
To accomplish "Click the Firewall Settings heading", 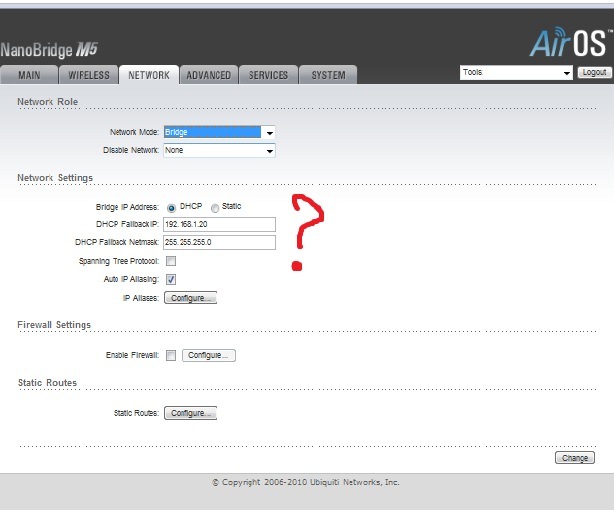I will coord(54,325).
